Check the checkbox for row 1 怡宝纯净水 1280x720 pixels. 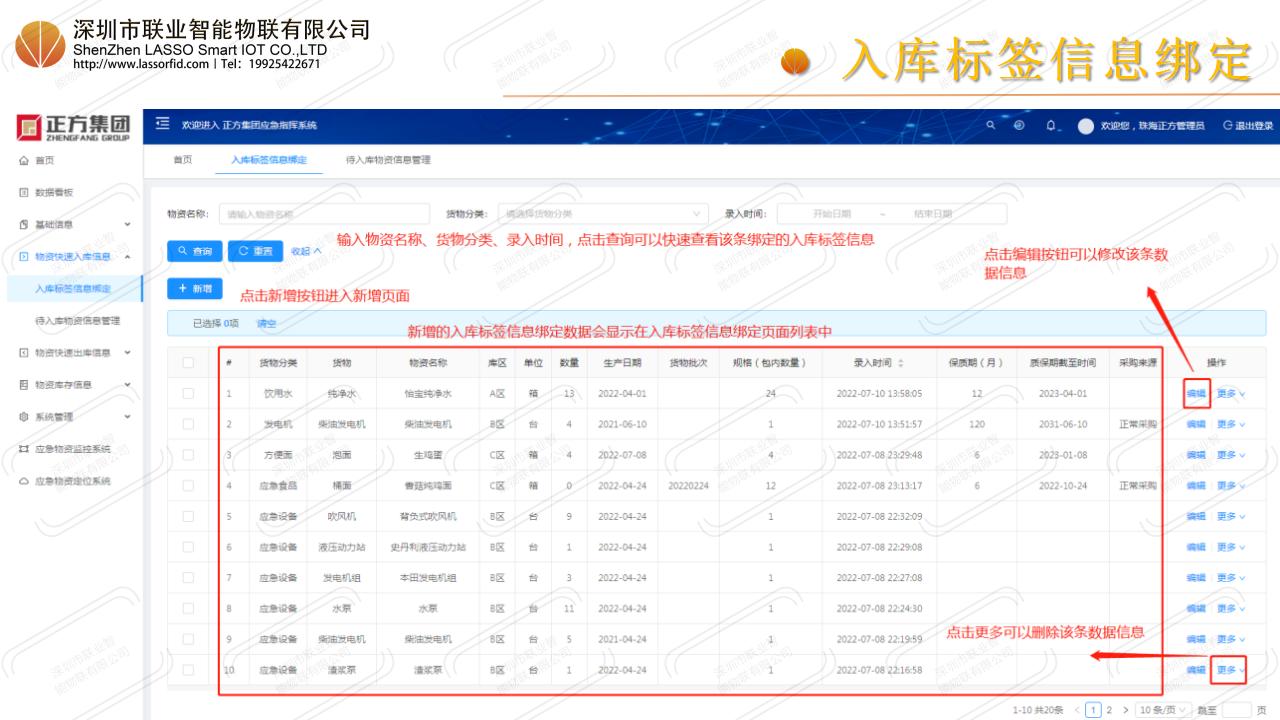[x=188, y=394]
